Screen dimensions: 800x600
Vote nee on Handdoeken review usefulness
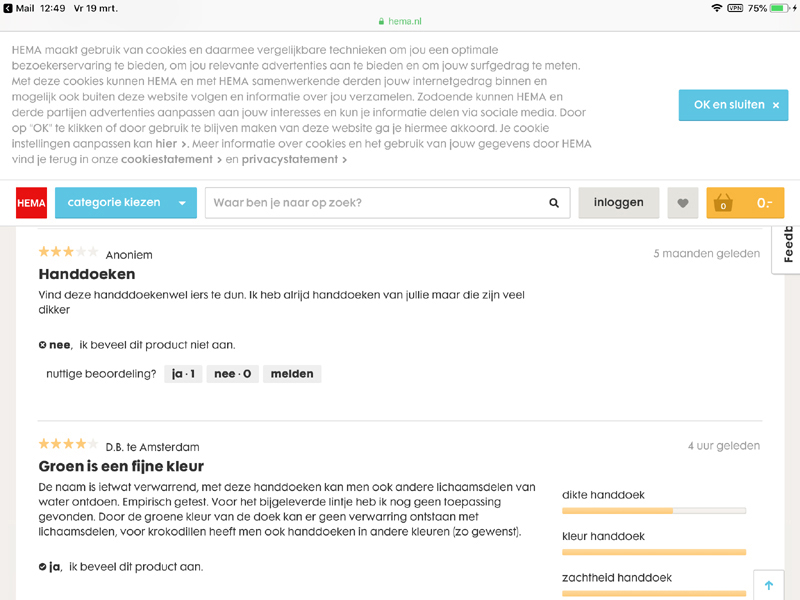pyautogui.click(x=233, y=374)
